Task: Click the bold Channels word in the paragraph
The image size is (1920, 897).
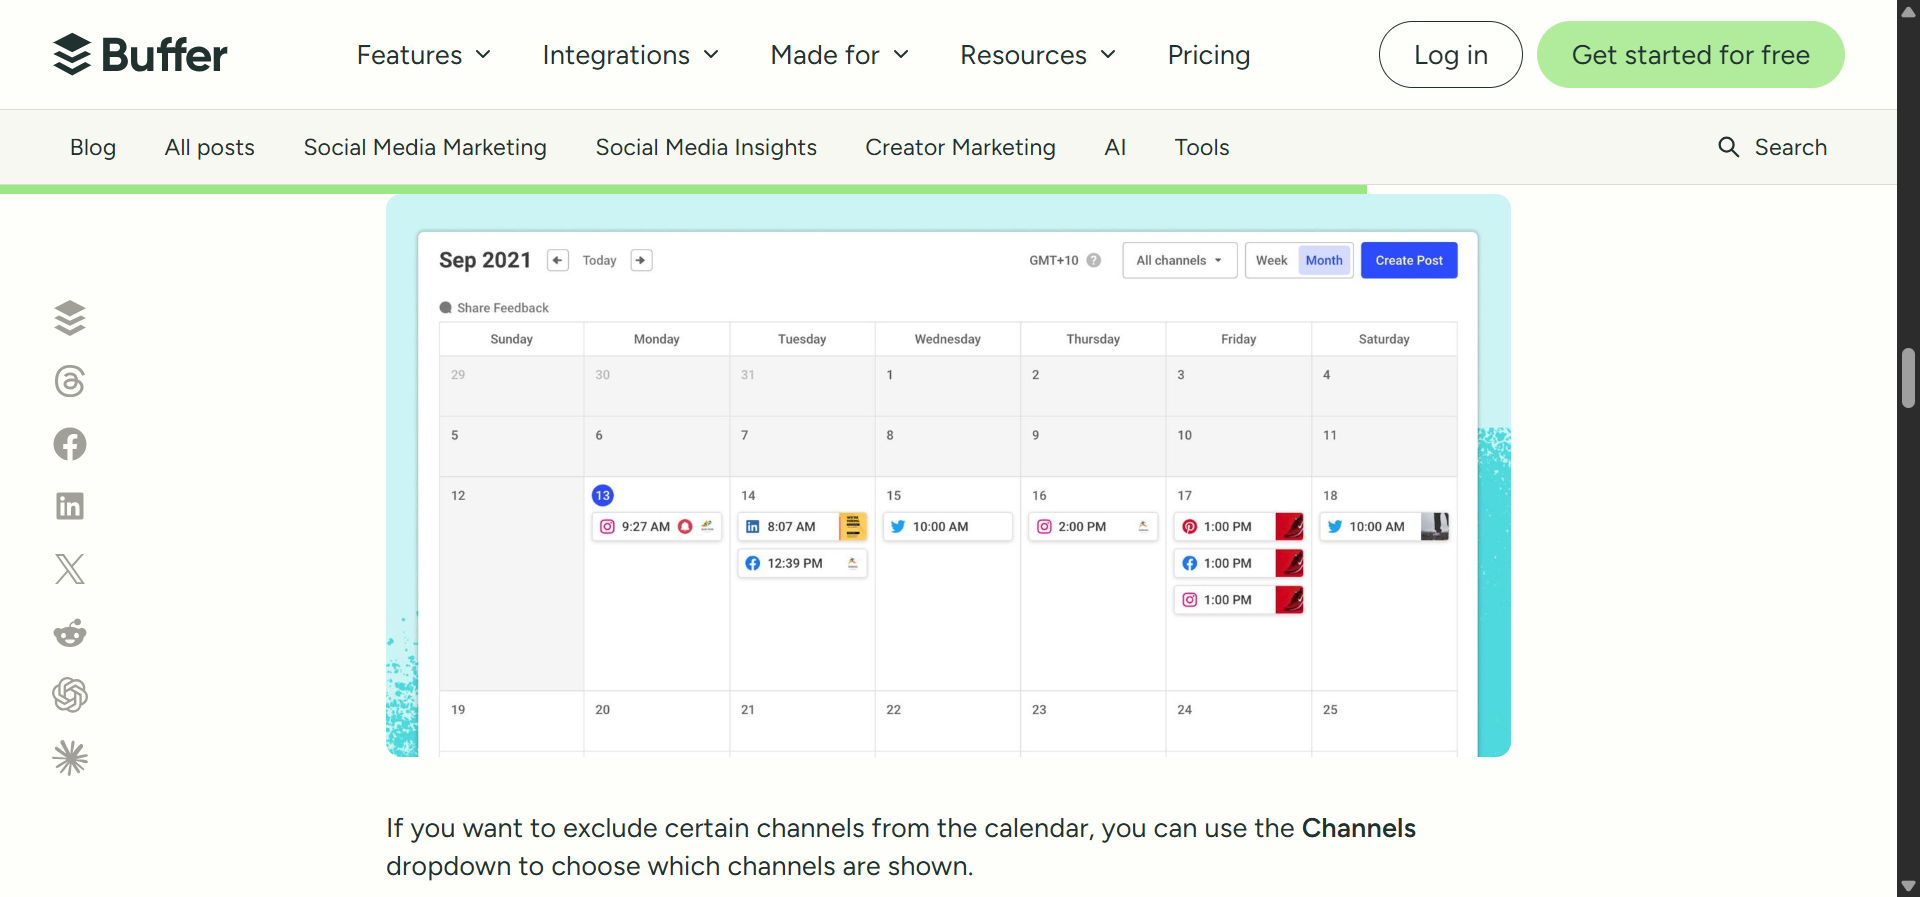Action: click(1358, 829)
